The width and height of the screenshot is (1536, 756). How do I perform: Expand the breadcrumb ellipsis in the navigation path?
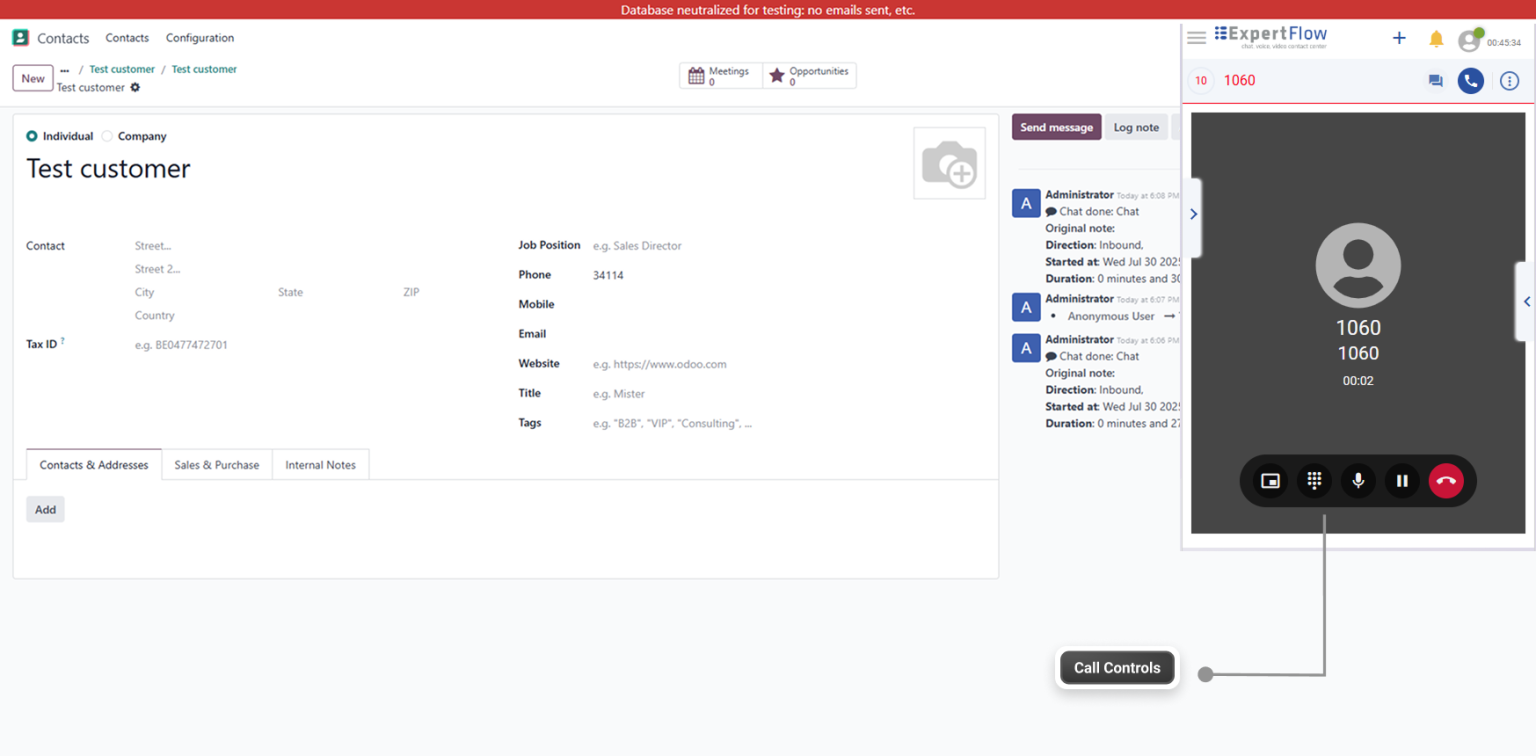pyautogui.click(x=64, y=69)
